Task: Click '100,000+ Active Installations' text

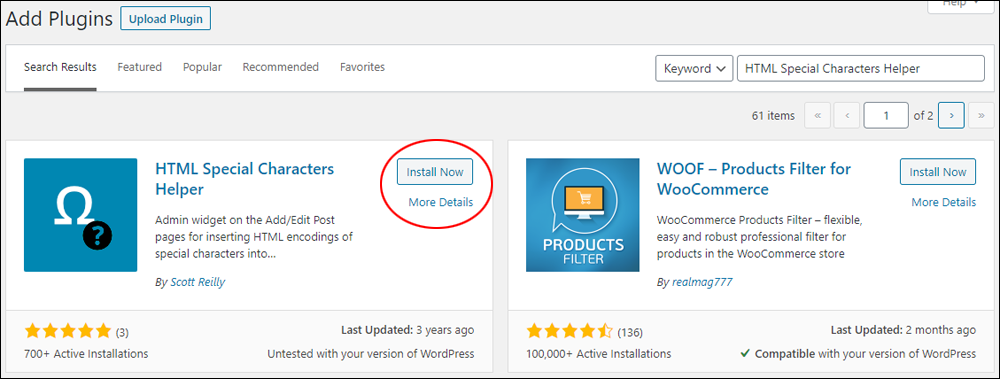Action: 598,353
